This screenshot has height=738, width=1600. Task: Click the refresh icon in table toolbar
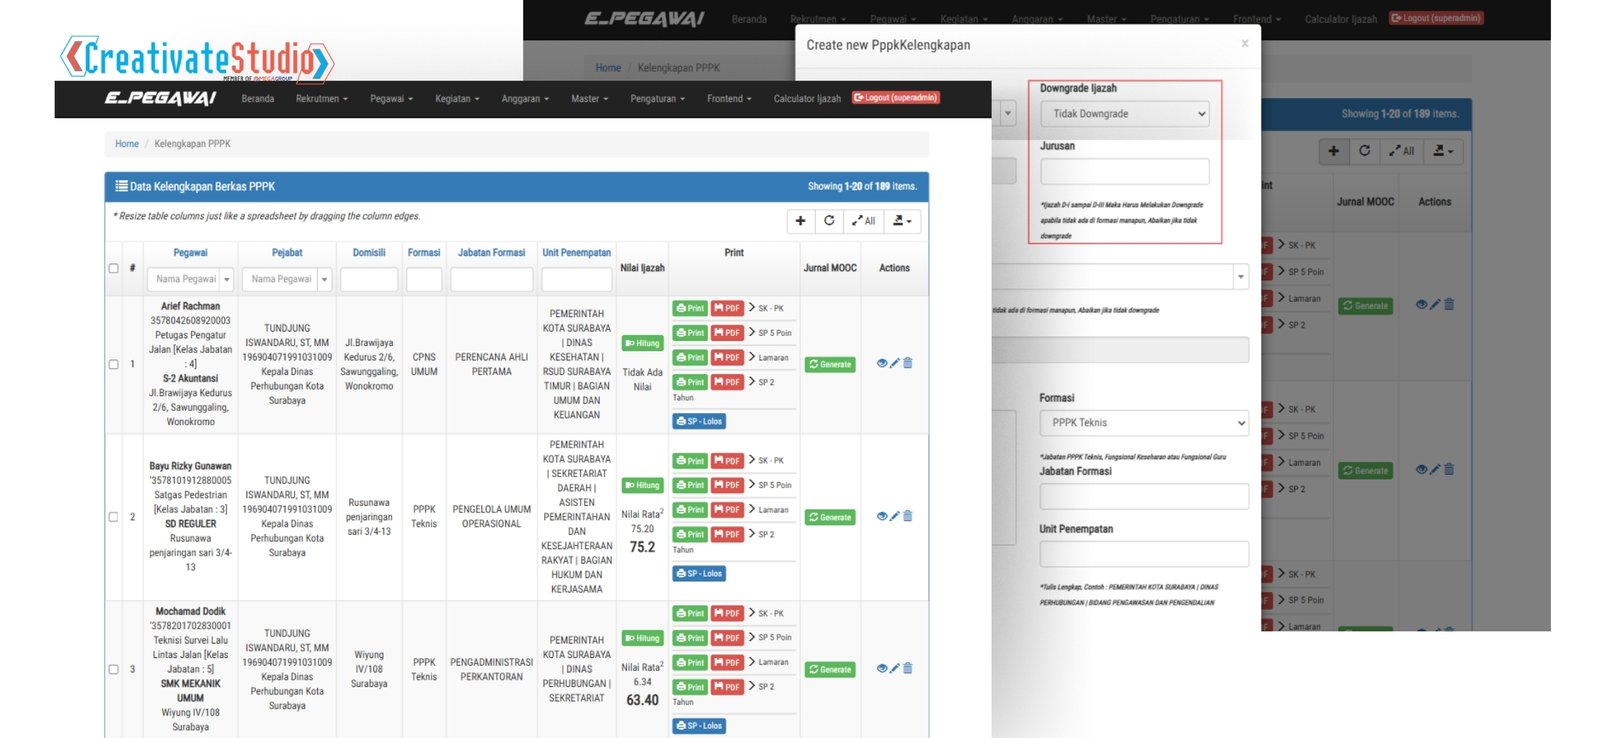829,221
